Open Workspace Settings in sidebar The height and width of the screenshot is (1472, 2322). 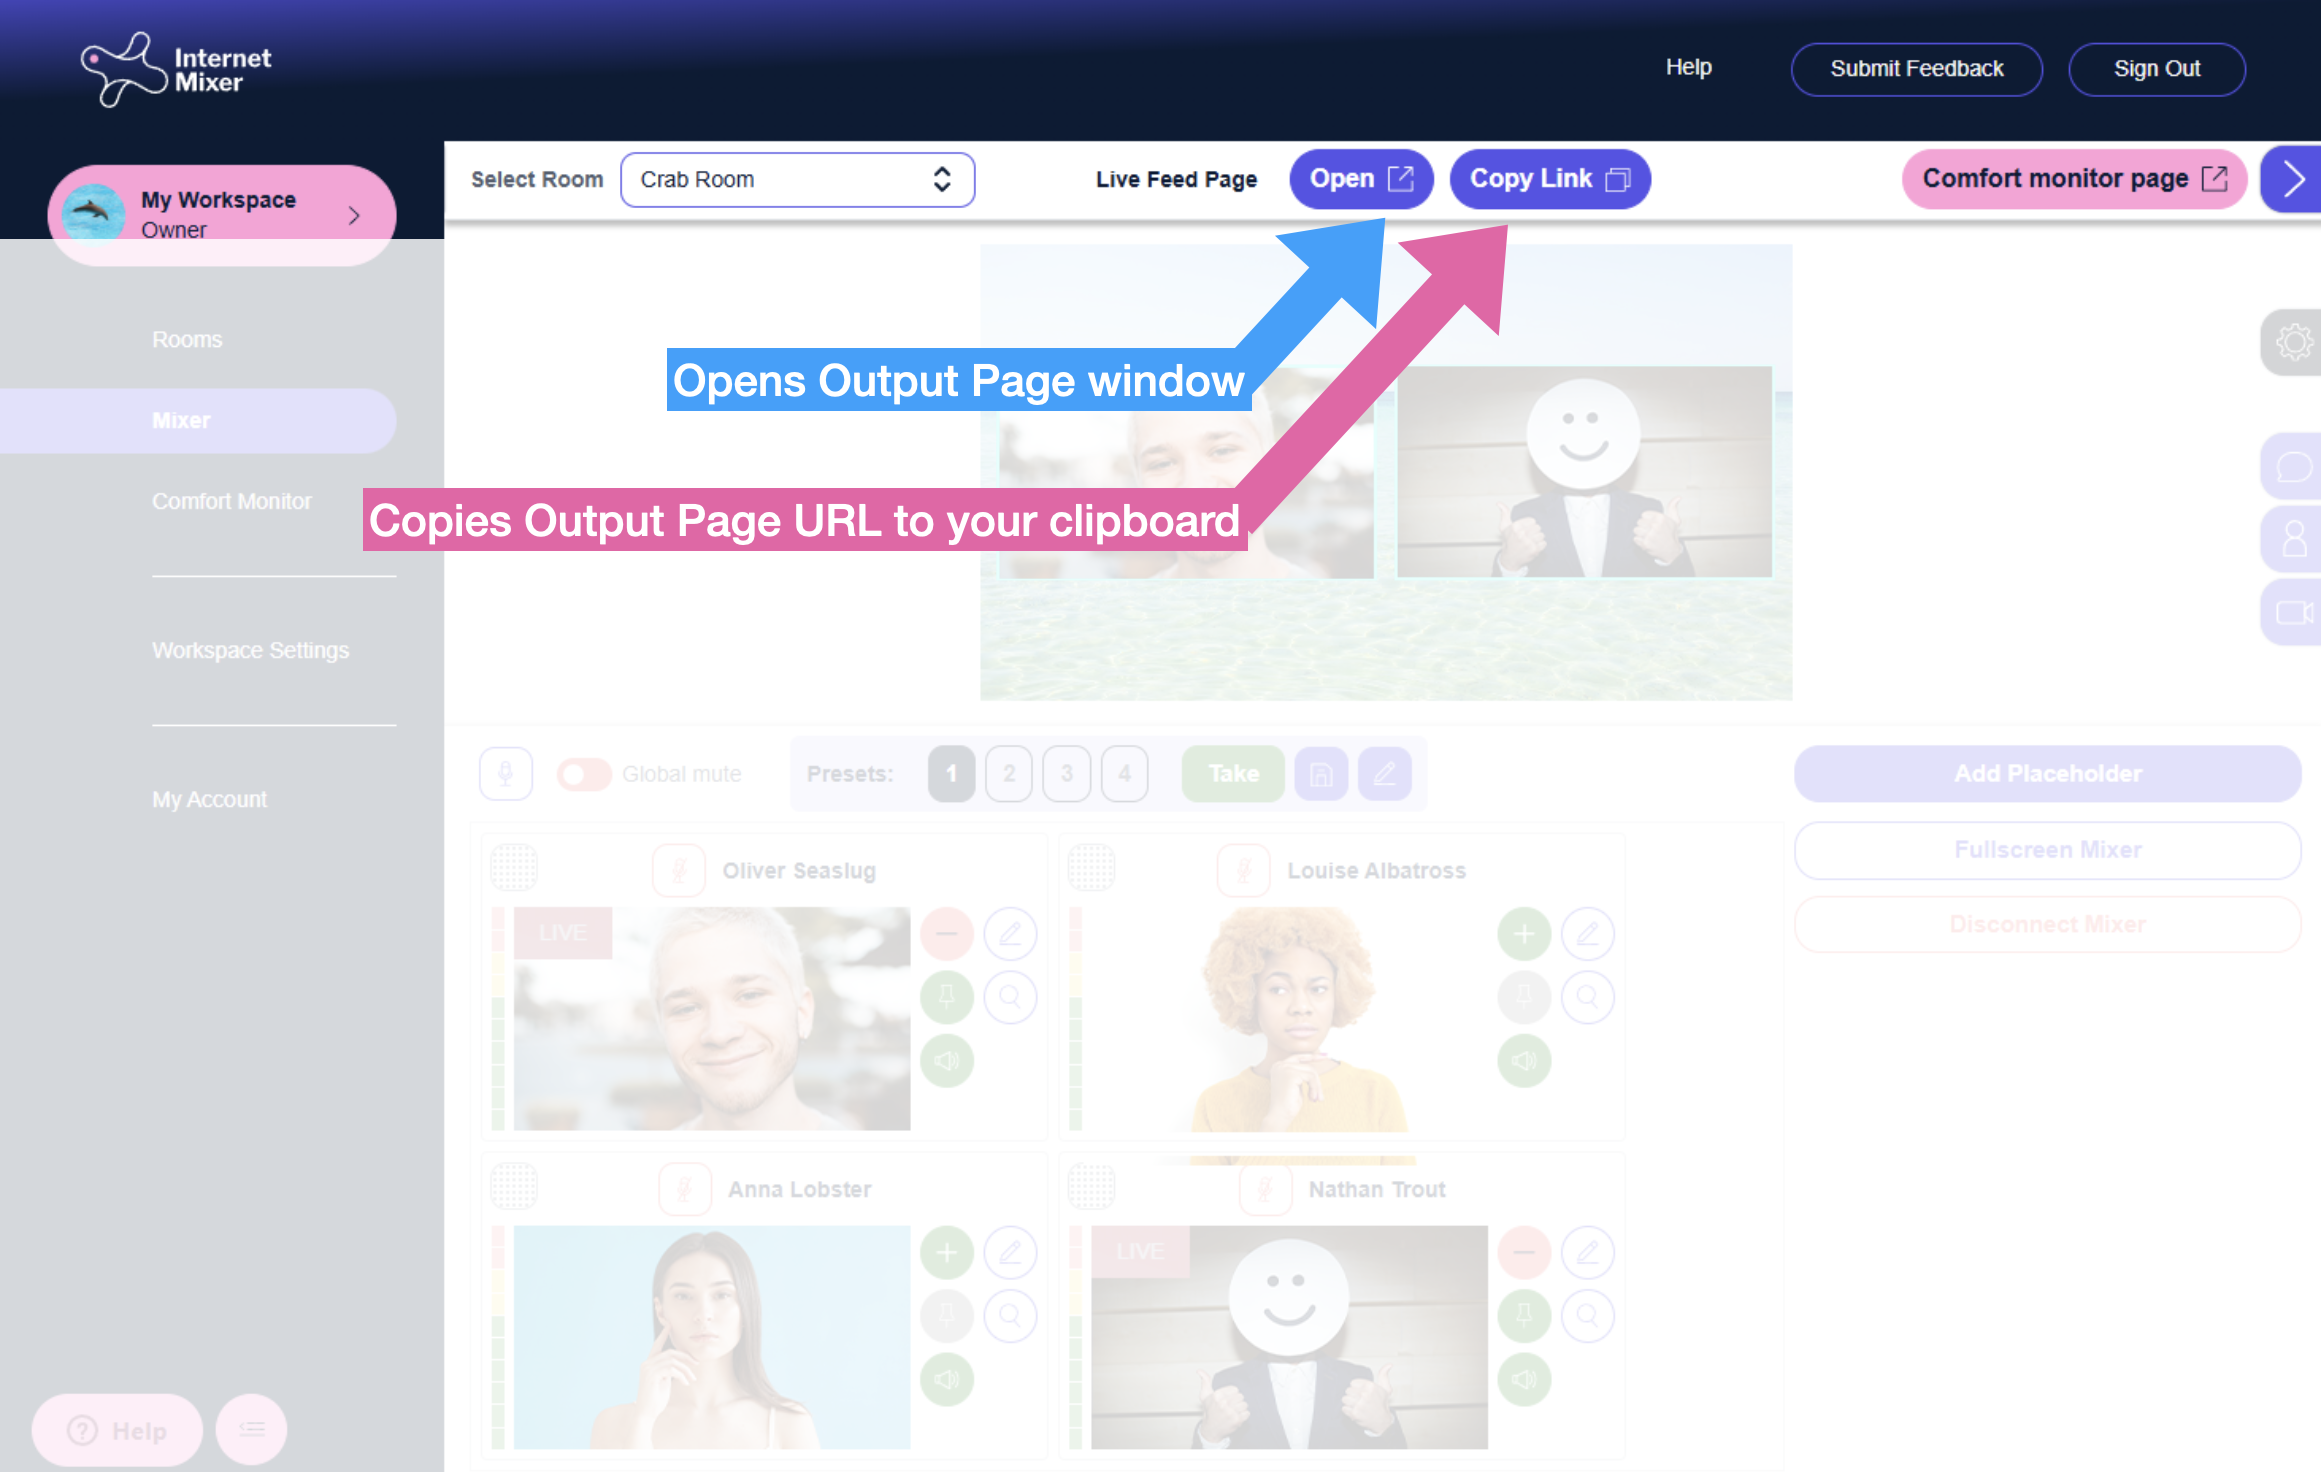pos(250,650)
